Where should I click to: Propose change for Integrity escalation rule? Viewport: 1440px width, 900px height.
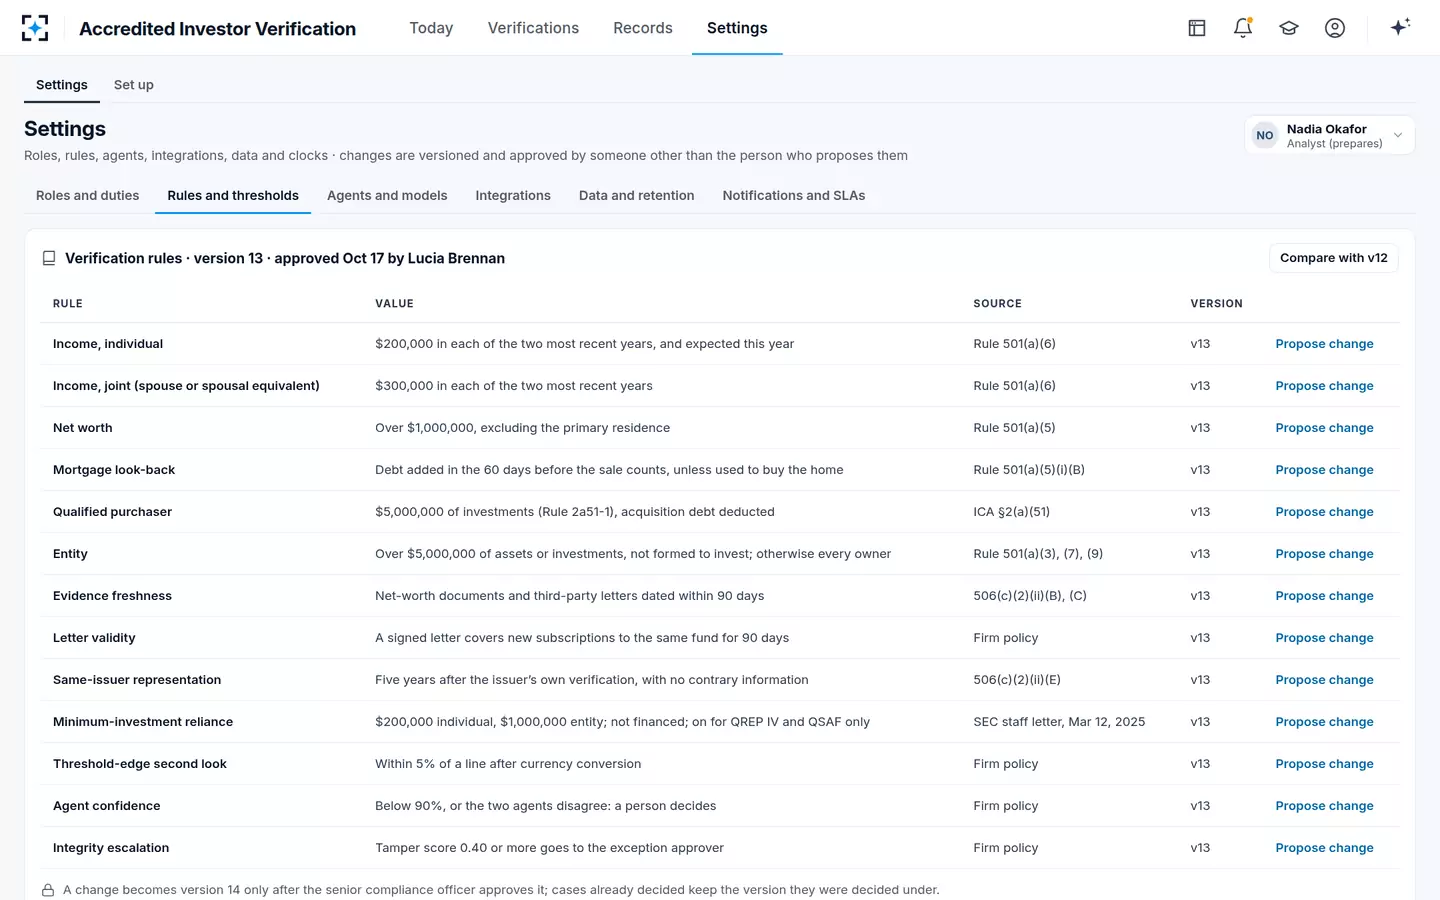[1325, 848]
